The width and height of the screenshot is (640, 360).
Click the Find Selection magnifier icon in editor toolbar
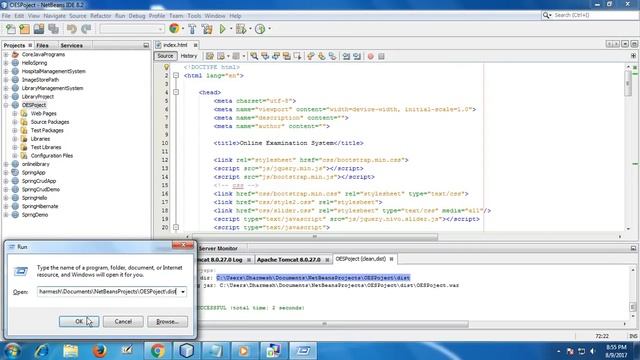pos(254,56)
